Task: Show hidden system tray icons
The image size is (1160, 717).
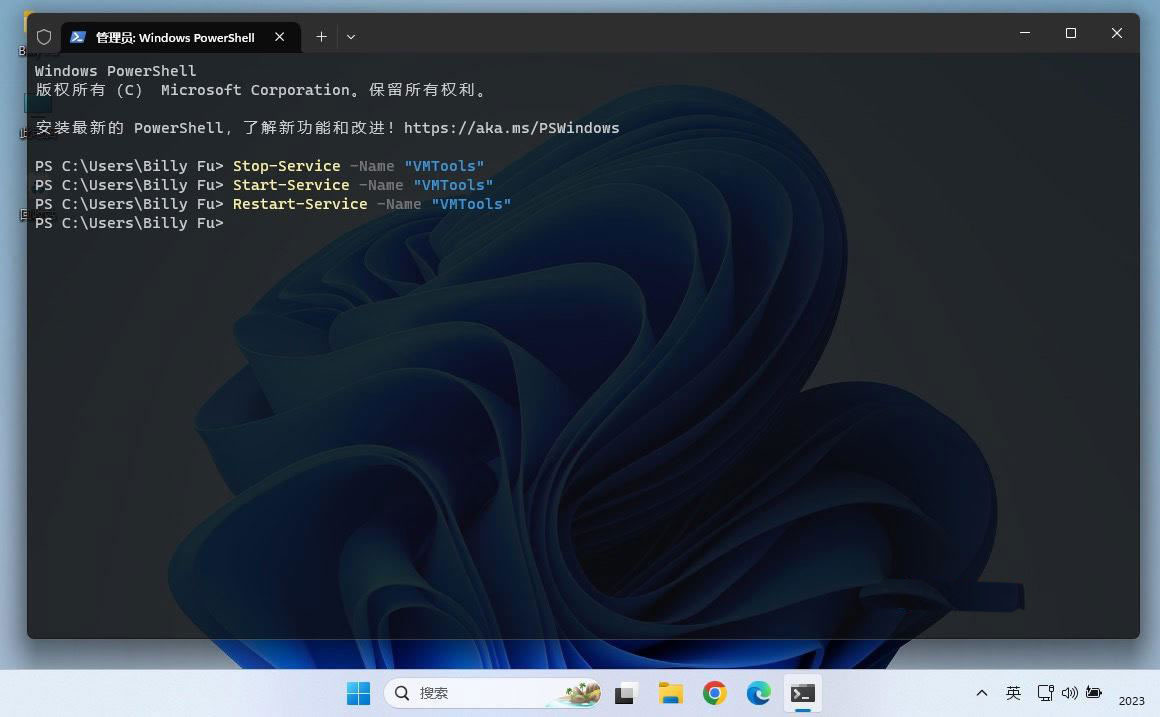Action: point(982,693)
